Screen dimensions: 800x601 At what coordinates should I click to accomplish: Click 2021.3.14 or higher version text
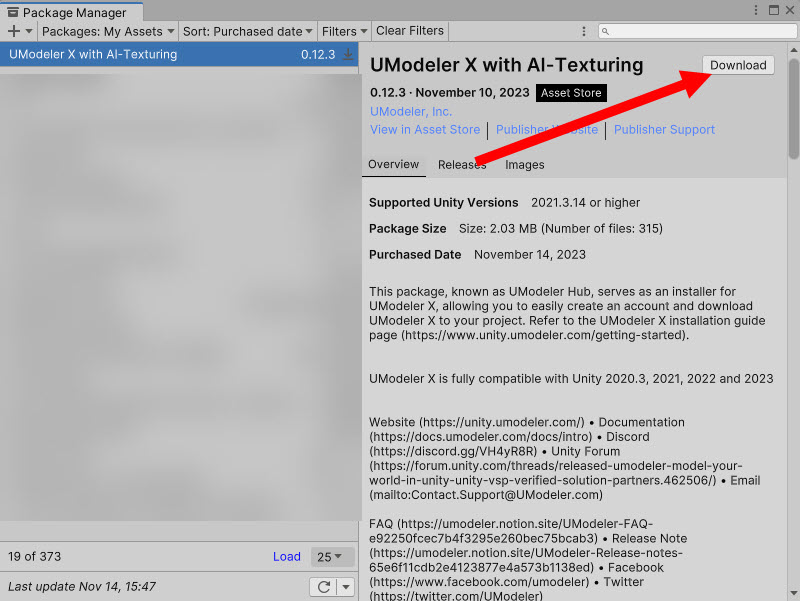coord(585,203)
